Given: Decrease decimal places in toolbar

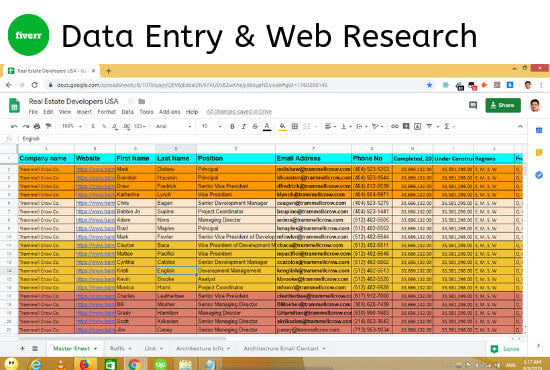Looking at the screenshot, I should (115, 126).
